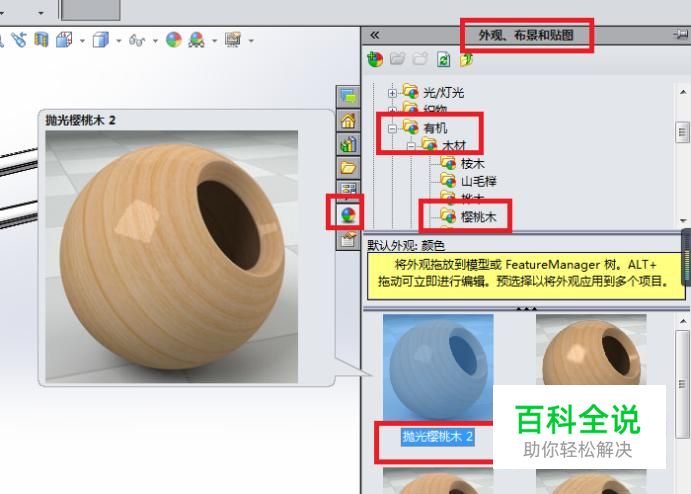Screen dimensions: 691x494
Task: Open the top task pane tab with chat windows icon
Action: point(348,96)
